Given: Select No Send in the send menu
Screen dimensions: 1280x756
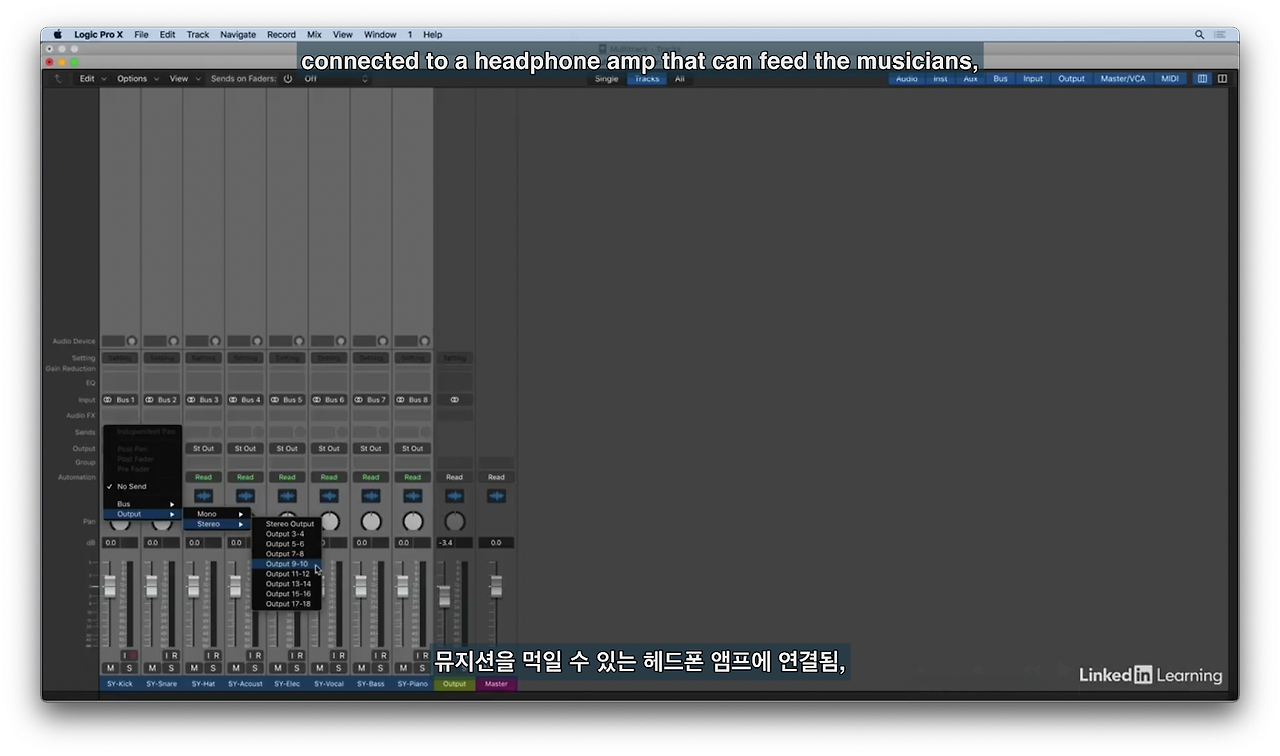Looking at the screenshot, I should [144, 486].
